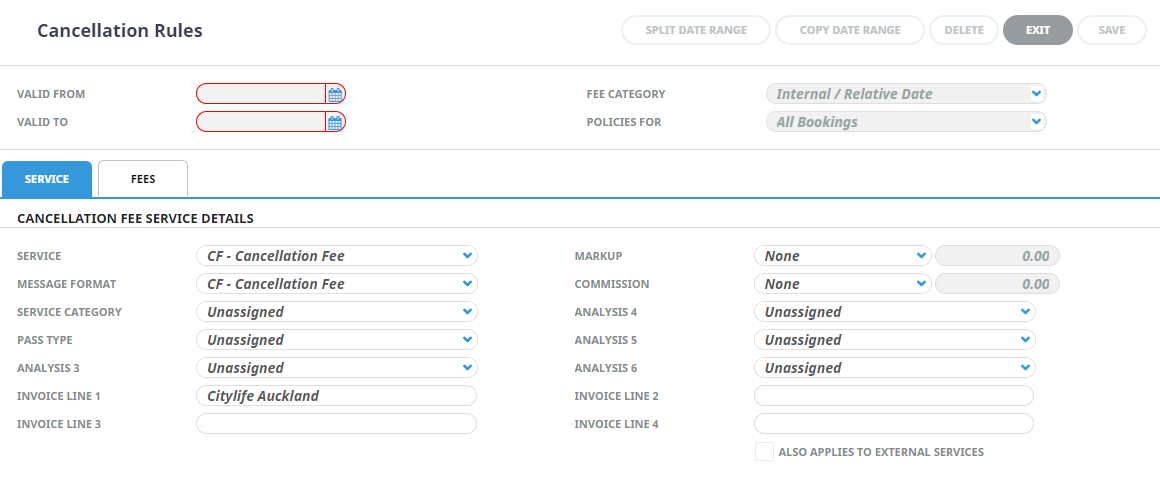Expand the Pass Type dropdown
The height and width of the screenshot is (477, 1160).
click(337, 340)
